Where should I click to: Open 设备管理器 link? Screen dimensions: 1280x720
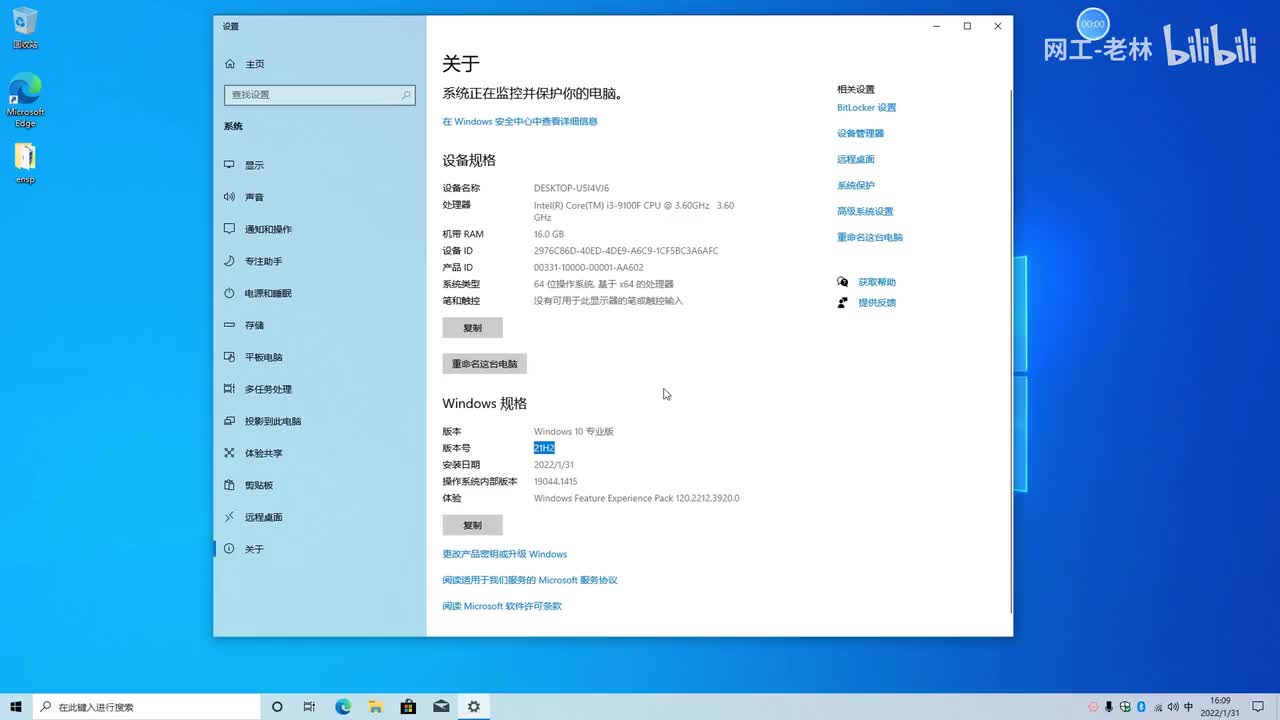point(861,134)
